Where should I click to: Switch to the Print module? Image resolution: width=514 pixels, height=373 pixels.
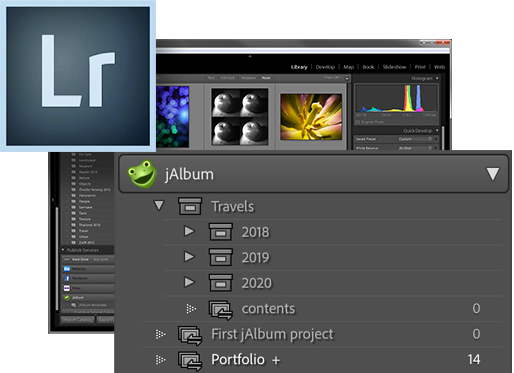coord(420,67)
